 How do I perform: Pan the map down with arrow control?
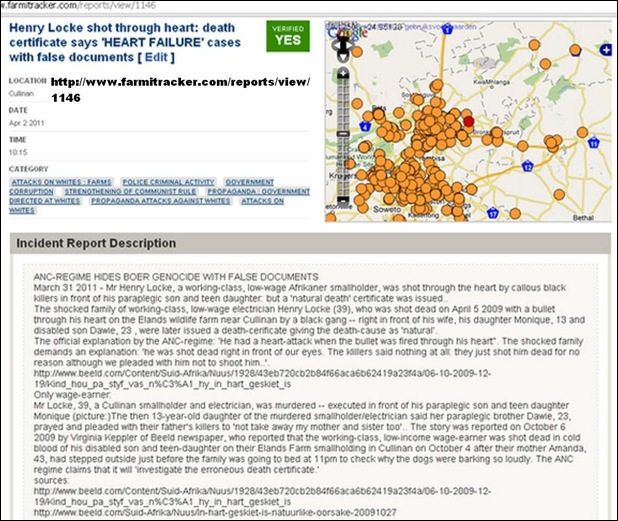pos(343,57)
